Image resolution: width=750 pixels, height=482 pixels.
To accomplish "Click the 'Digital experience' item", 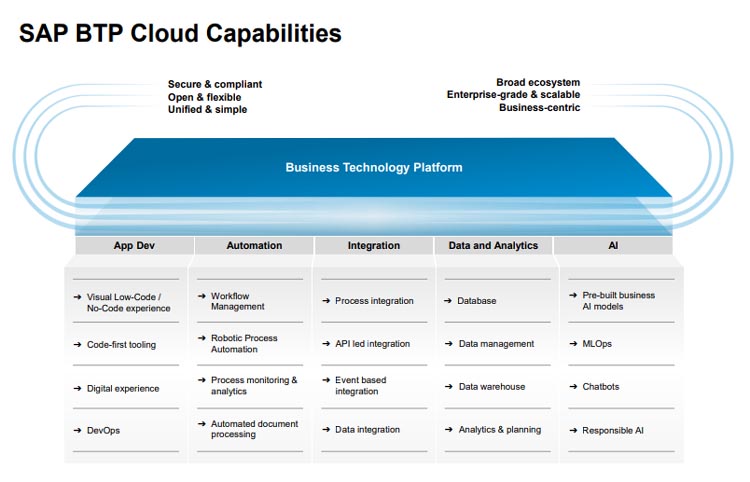I will point(123,388).
